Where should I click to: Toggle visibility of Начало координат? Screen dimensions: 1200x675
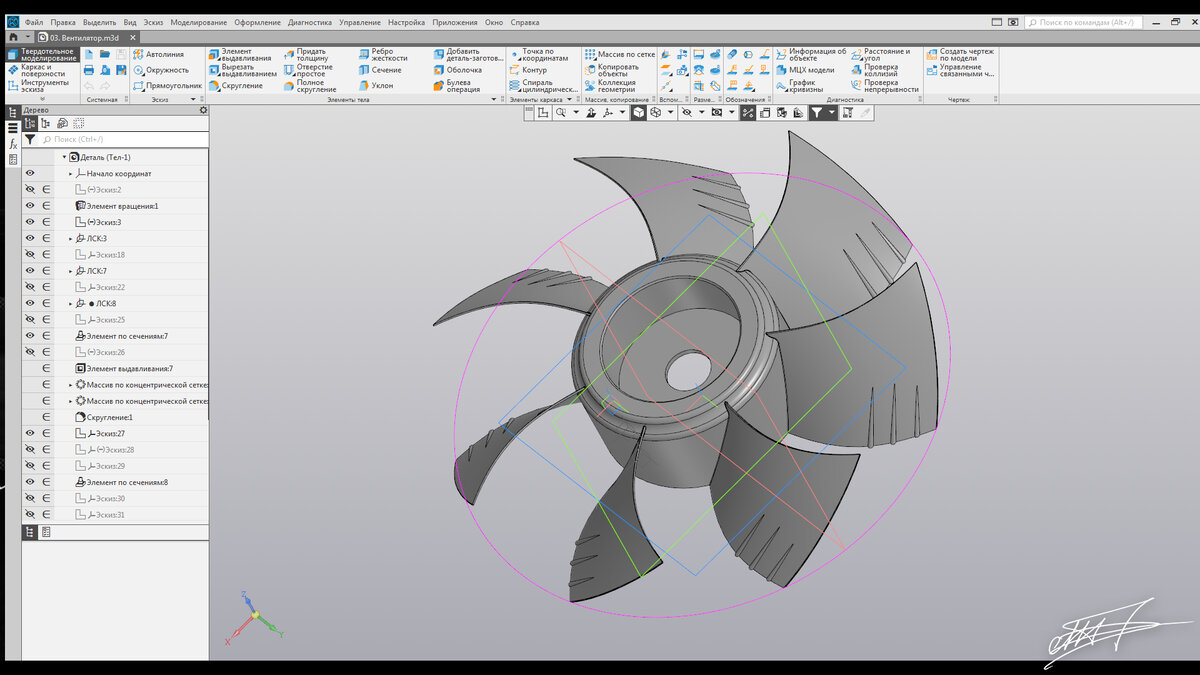(x=30, y=173)
